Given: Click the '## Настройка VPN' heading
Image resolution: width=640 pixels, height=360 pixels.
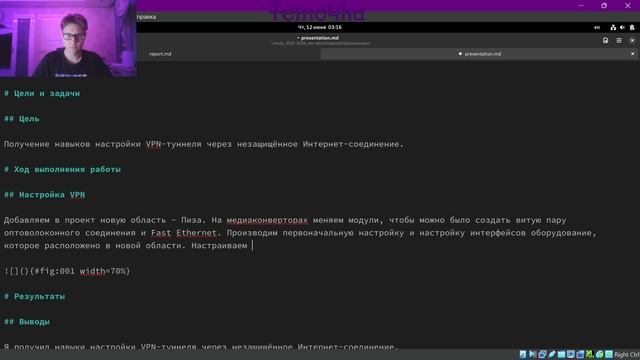Looking at the screenshot, I should coord(44,195).
